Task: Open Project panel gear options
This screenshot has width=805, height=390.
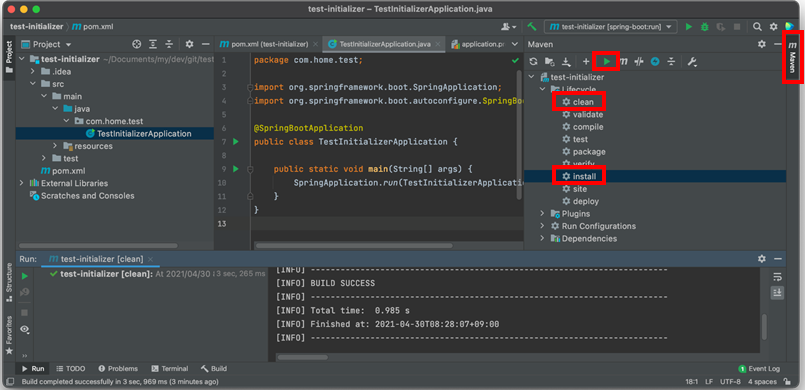Action: 189,44
